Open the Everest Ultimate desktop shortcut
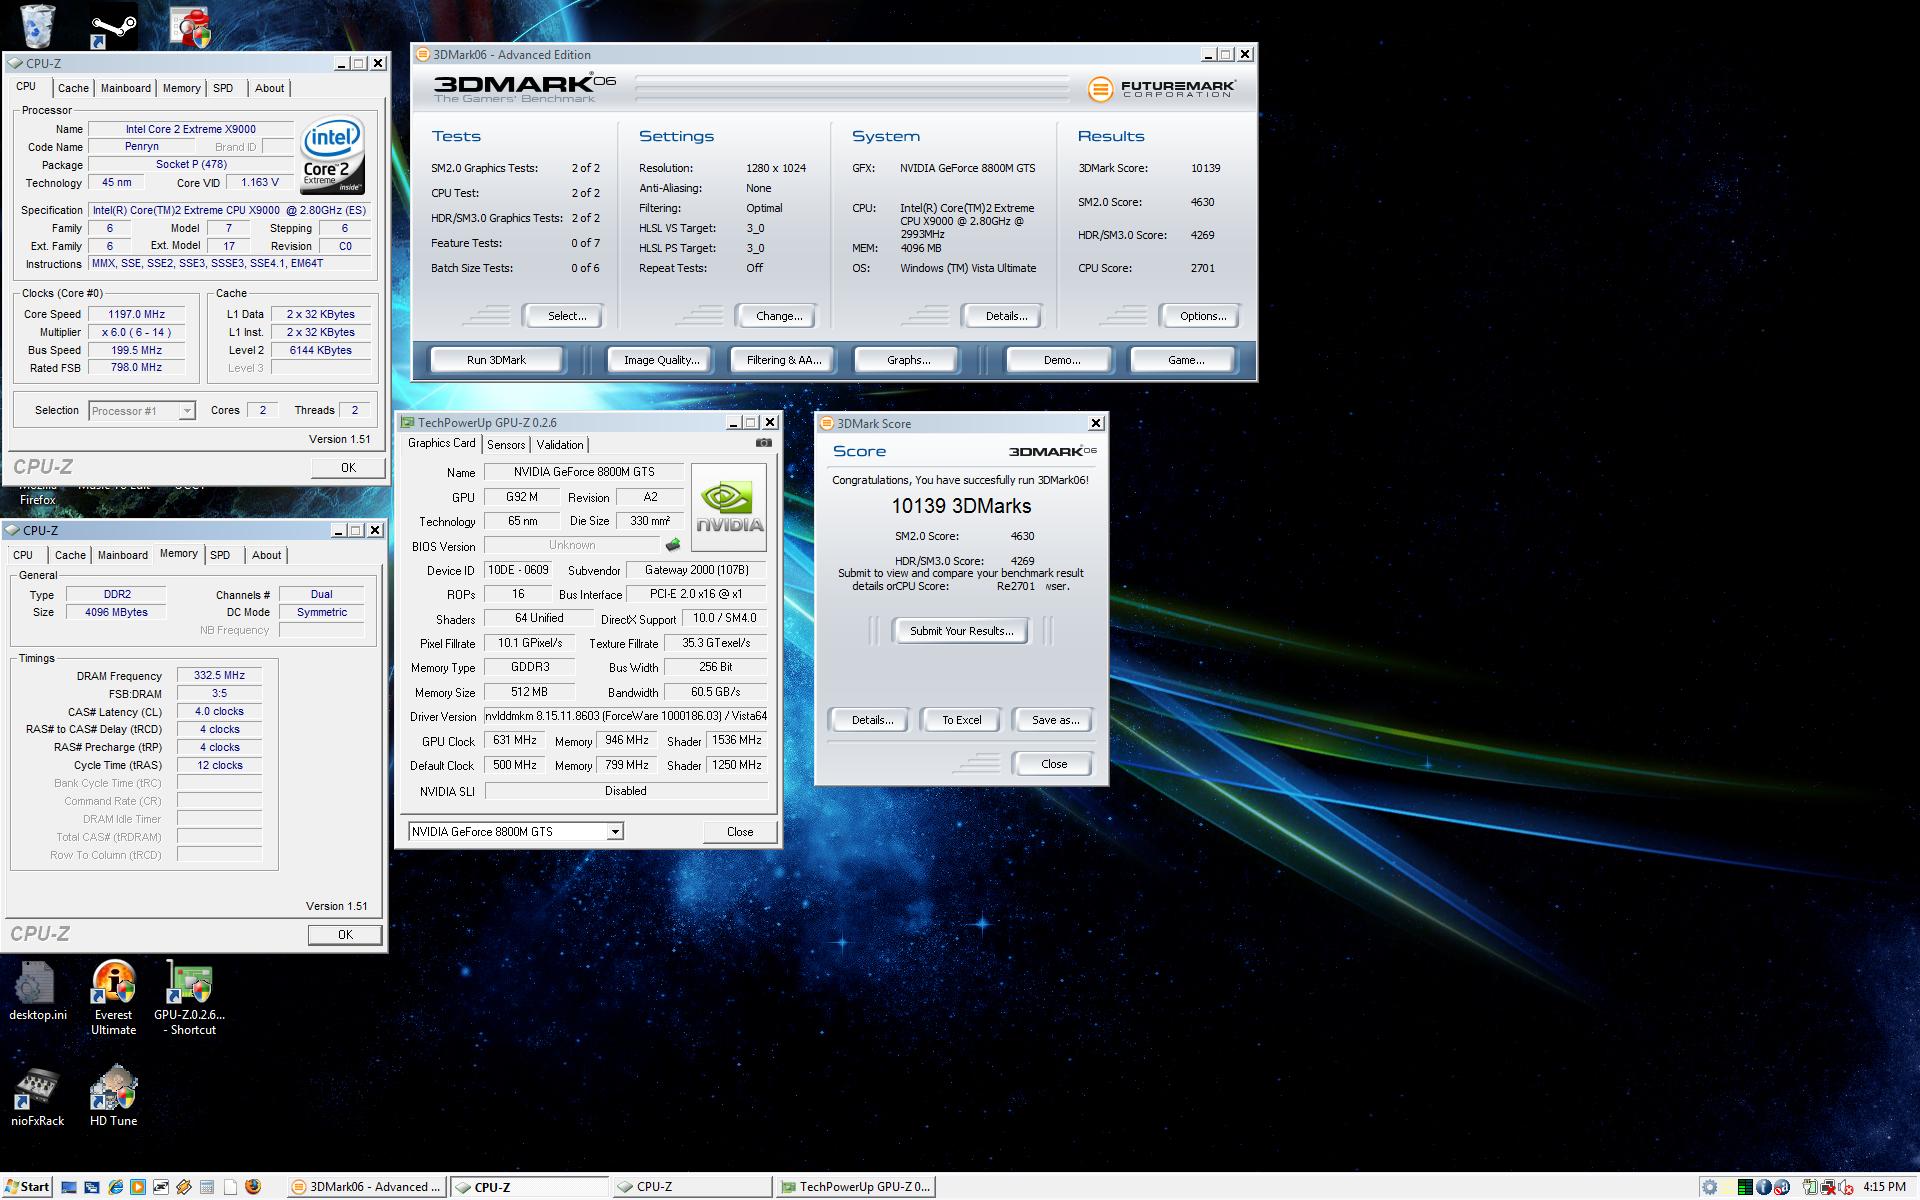The image size is (1920, 1200). click(113, 998)
